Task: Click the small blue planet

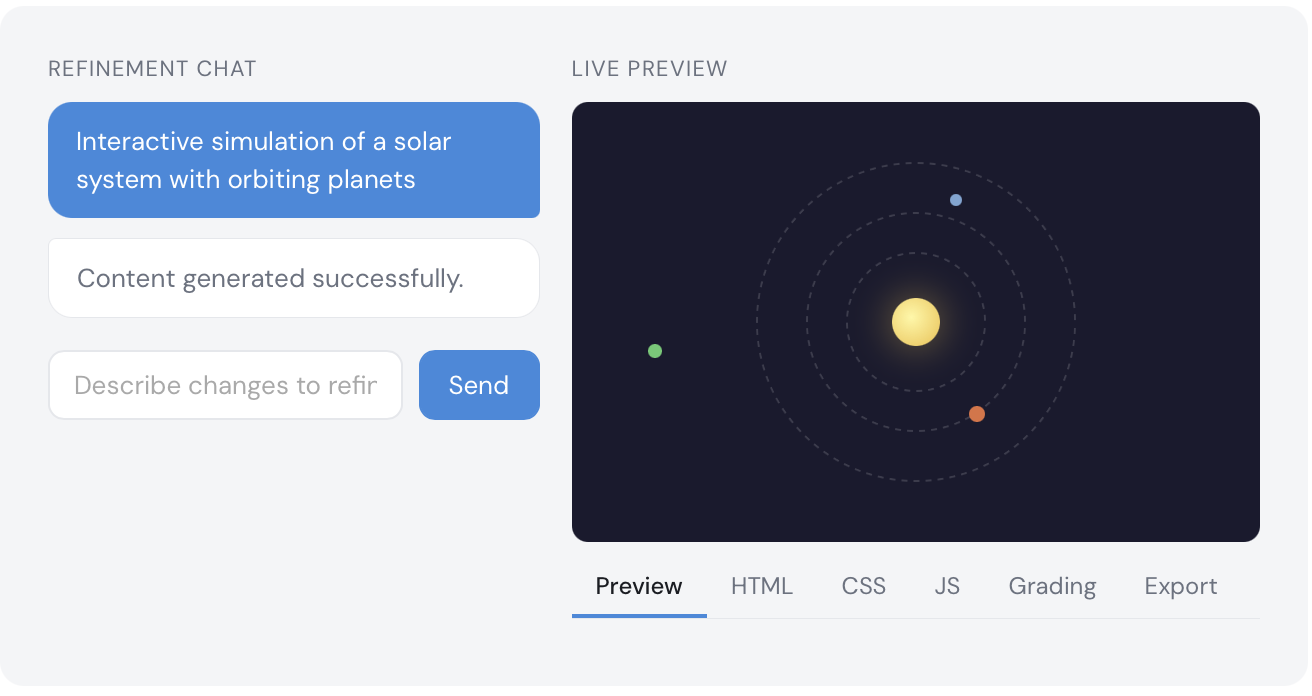Action: [x=956, y=200]
